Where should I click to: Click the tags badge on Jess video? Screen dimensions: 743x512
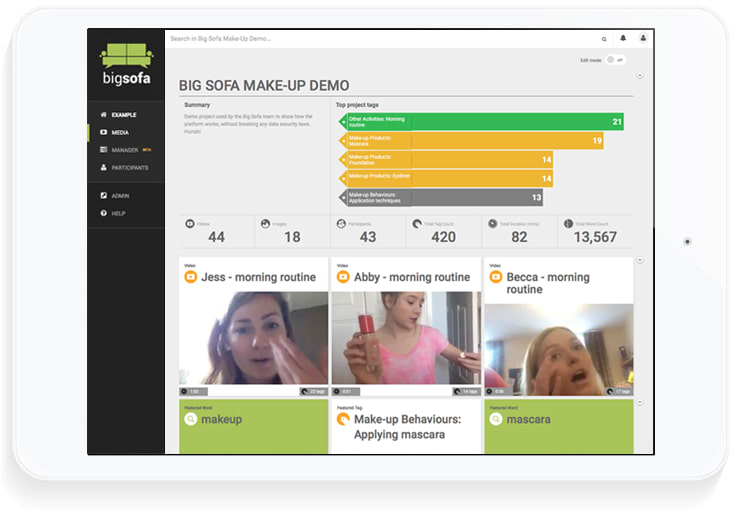(x=314, y=392)
